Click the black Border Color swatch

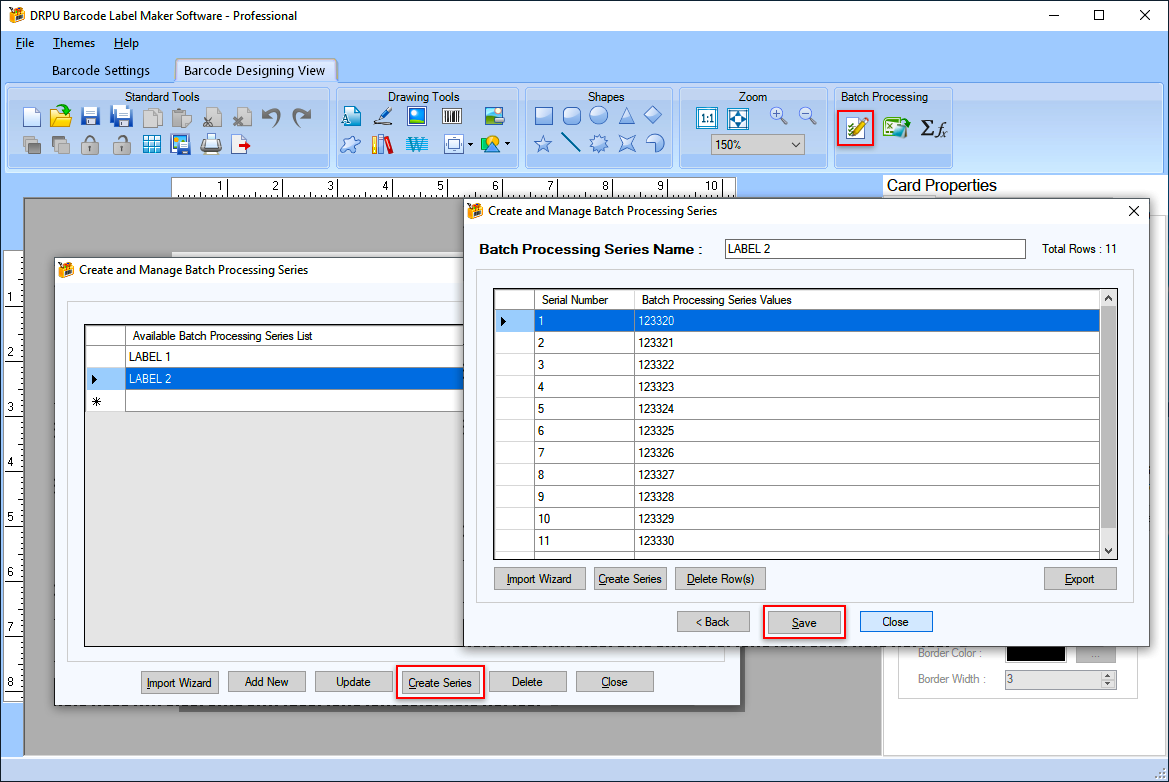pos(1036,653)
